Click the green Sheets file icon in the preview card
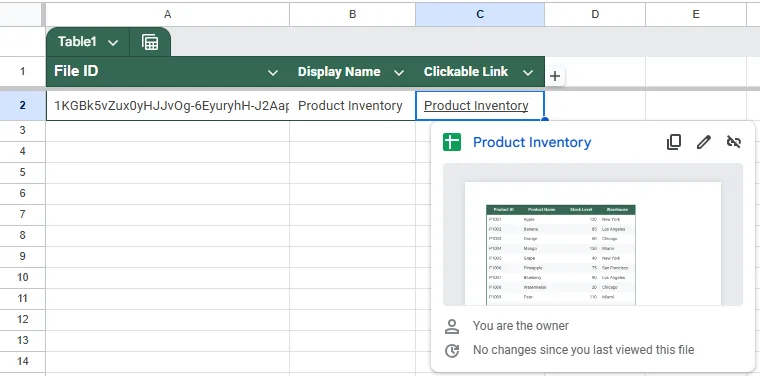Viewport: 760px width, 376px height. (452, 142)
